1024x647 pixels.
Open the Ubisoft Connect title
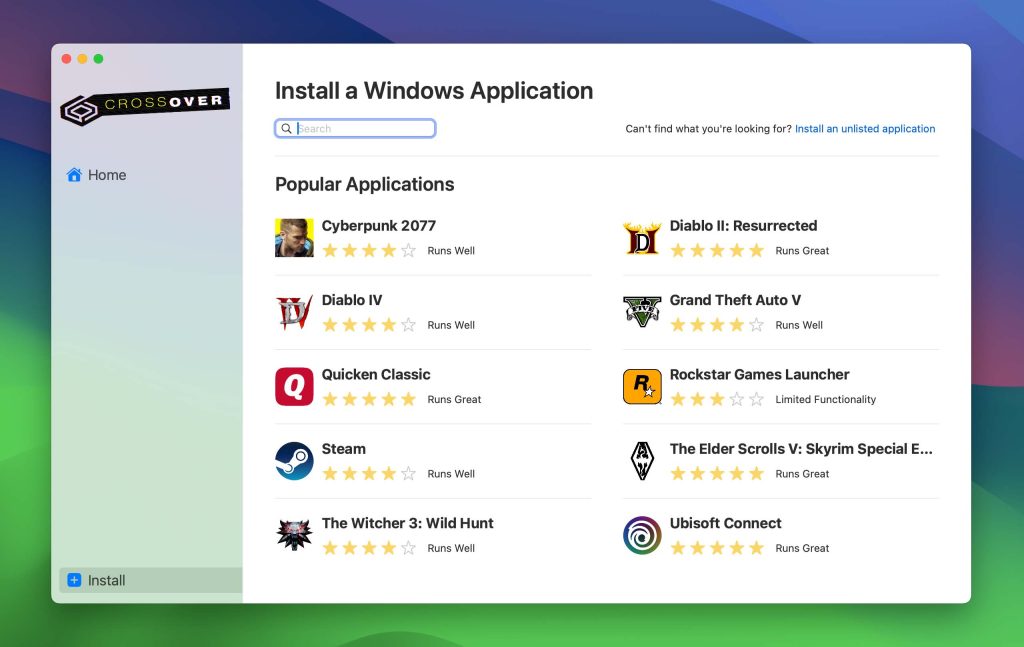(725, 523)
